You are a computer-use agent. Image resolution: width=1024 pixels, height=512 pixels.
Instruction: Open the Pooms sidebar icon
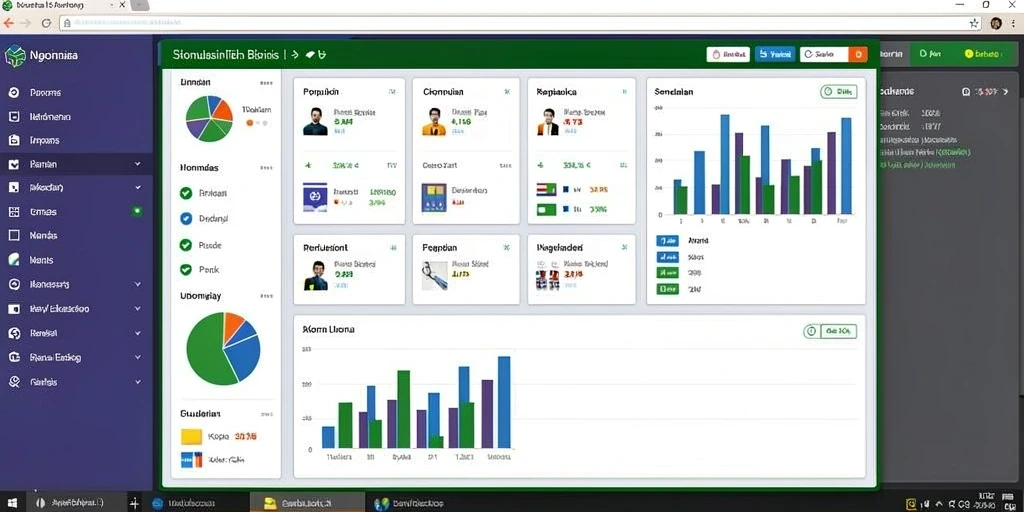click(14, 93)
